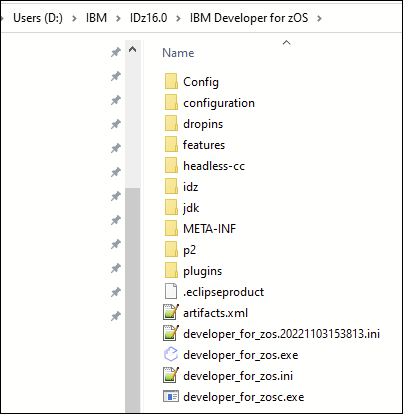Image resolution: width=403 pixels, height=414 pixels.
Task: Select the developer_for_zos.20221103153813.ini file icon
Action: tap(171, 334)
